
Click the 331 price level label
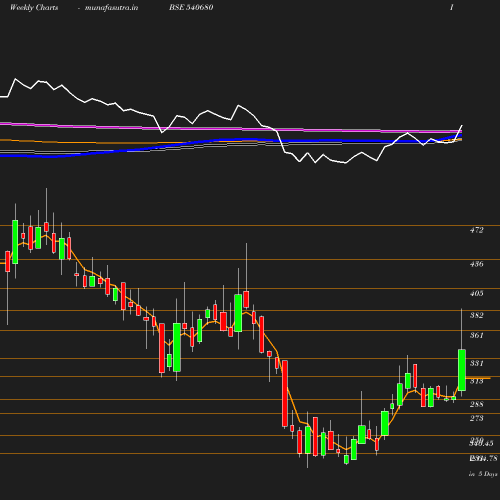coord(476,363)
